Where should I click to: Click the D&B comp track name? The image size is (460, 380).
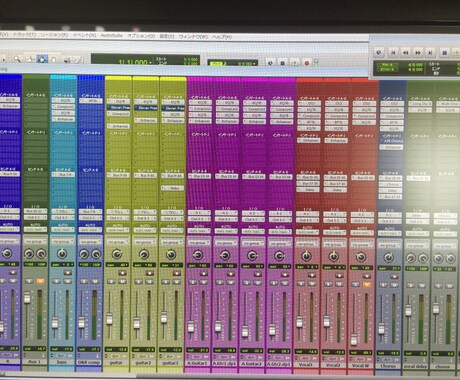[x=89, y=362]
